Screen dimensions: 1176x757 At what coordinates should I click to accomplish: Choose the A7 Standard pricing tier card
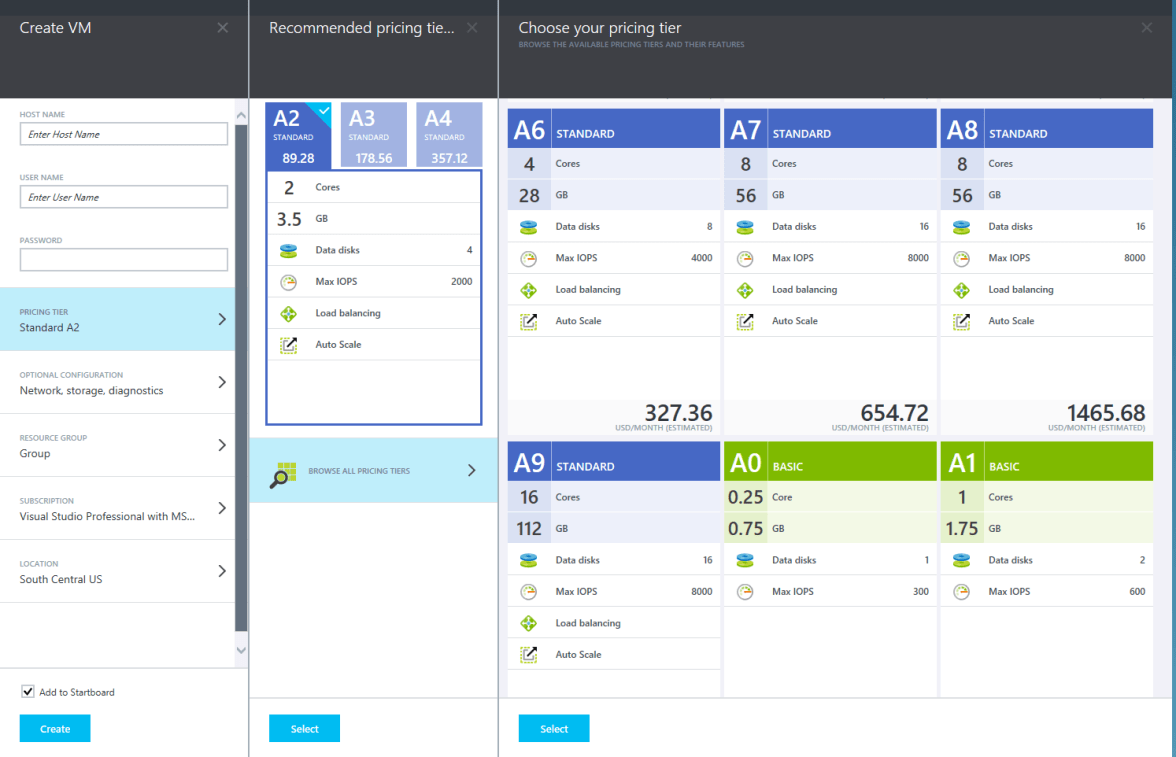pos(829,270)
